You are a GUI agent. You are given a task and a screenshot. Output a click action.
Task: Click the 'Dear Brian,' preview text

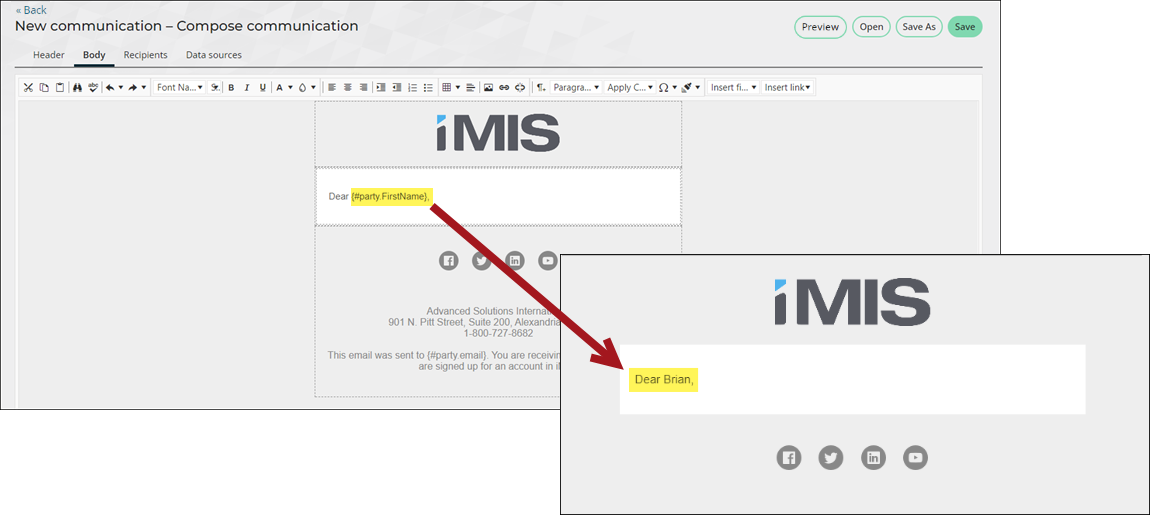pos(664,380)
